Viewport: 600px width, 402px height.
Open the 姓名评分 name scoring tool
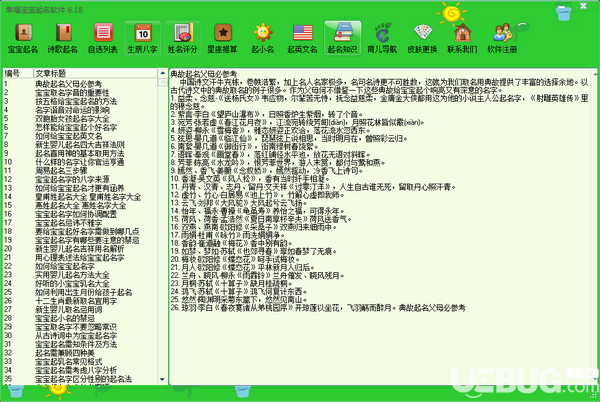(183, 38)
